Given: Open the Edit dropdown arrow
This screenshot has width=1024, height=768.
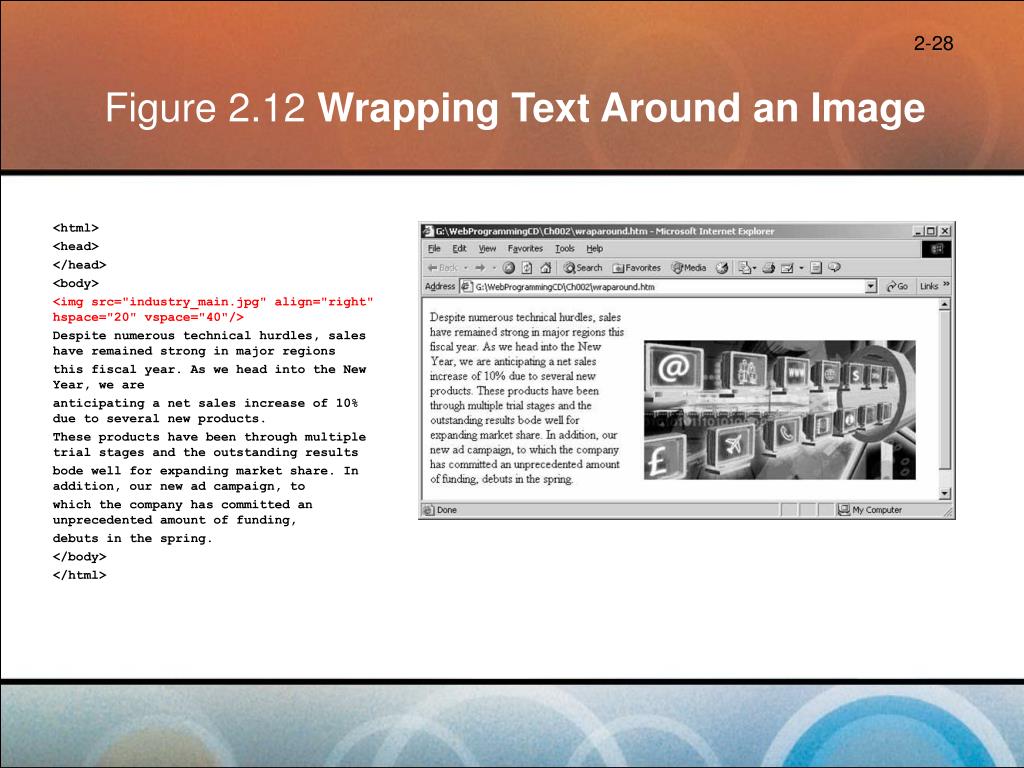Looking at the screenshot, I should click(x=801, y=268).
